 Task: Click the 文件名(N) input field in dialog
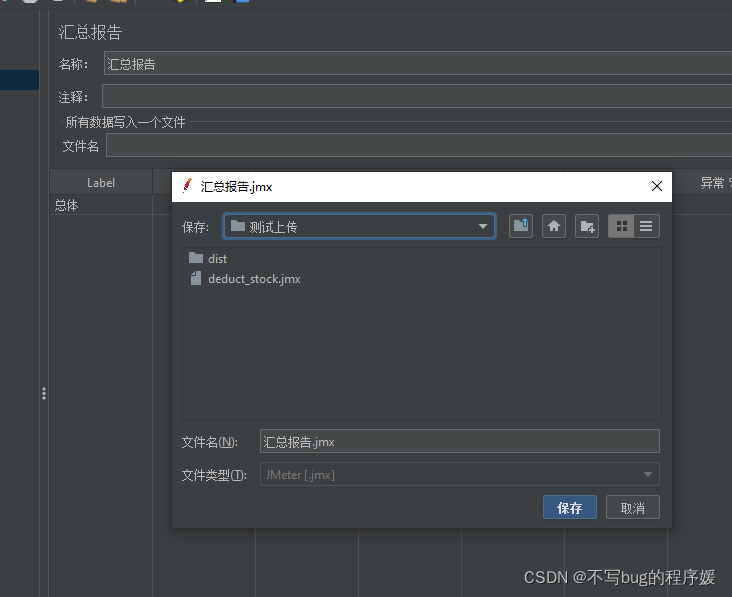click(459, 442)
